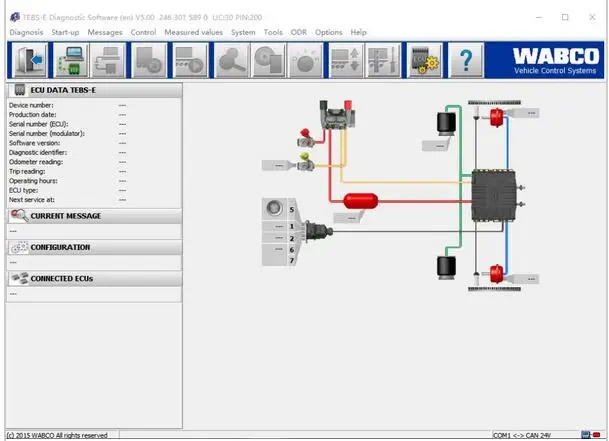Click the CURRENT MESSAGE magnifier icon
This screenshot has height=441, width=609.
tap(19, 215)
